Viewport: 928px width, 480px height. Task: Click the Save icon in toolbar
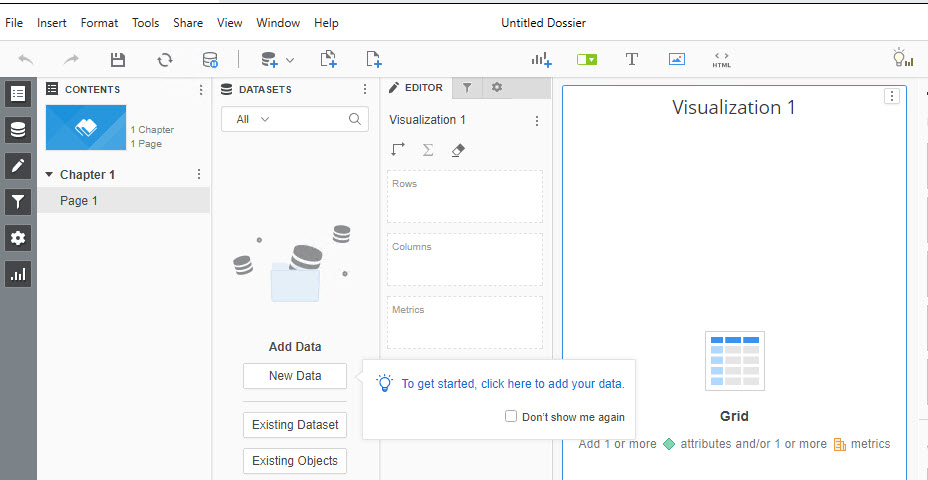118,60
